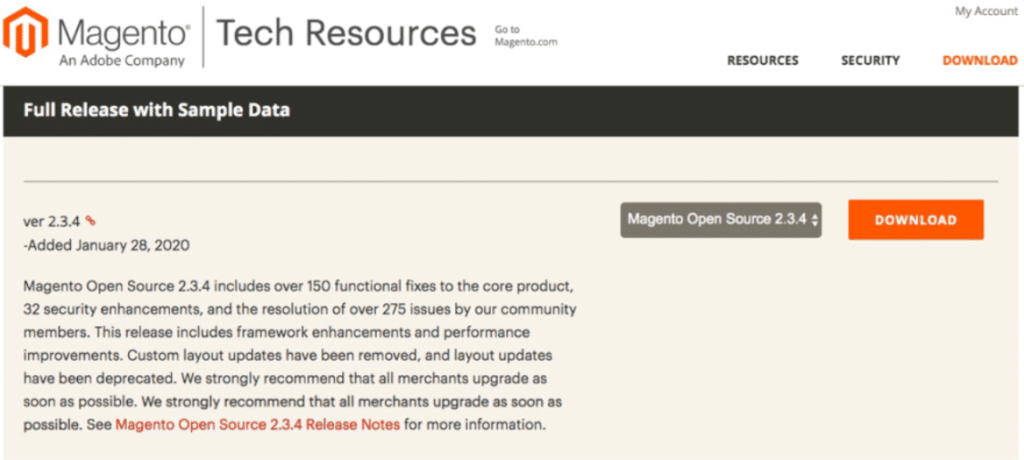
Task: Click the Added January 28, 2020 text
Action: coord(106,246)
